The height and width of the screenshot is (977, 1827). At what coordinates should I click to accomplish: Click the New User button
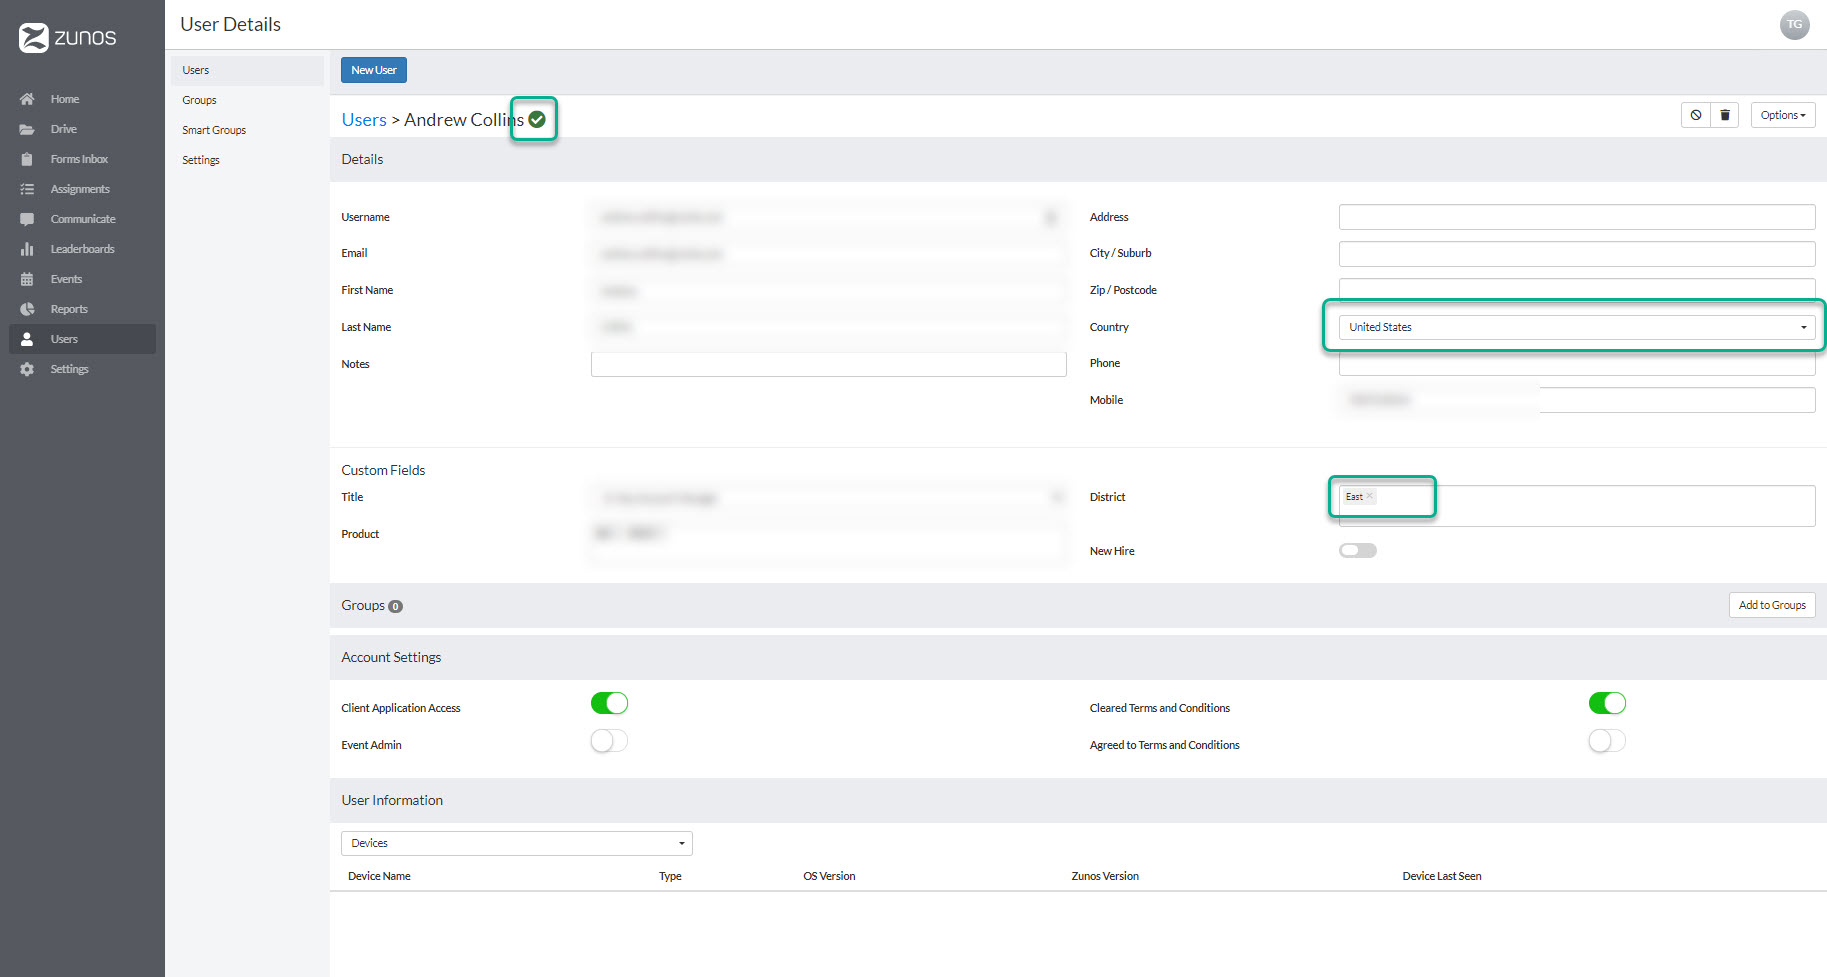[374, 70]
